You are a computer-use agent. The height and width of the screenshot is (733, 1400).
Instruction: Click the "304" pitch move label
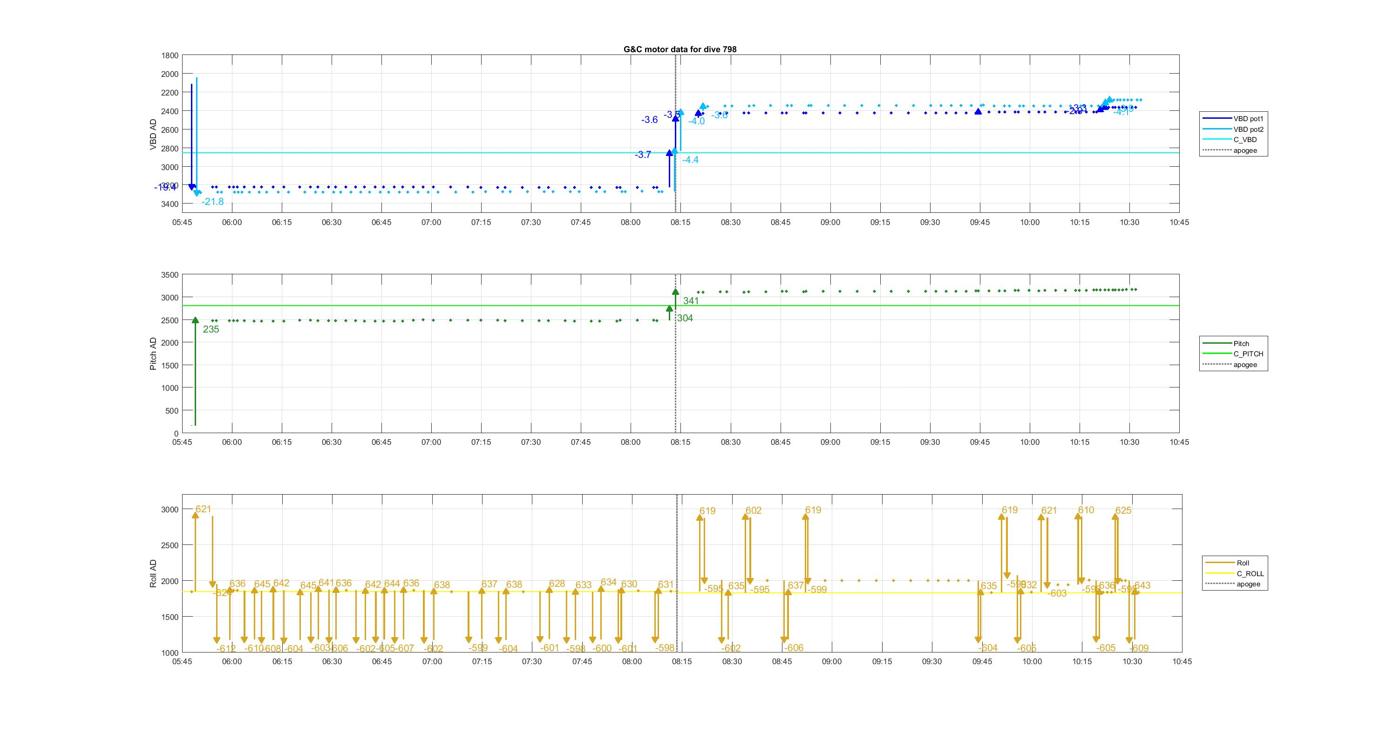coord(685,318)
